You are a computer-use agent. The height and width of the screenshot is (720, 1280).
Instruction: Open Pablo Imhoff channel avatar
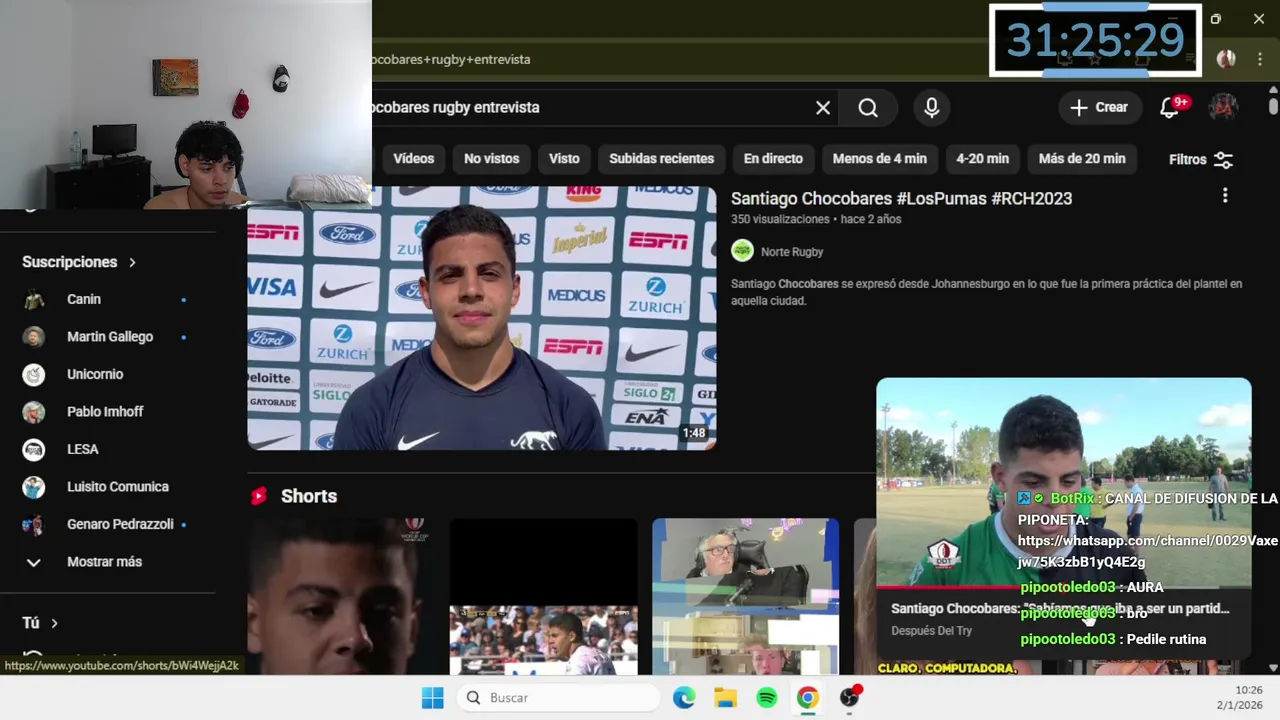[34, 412]
